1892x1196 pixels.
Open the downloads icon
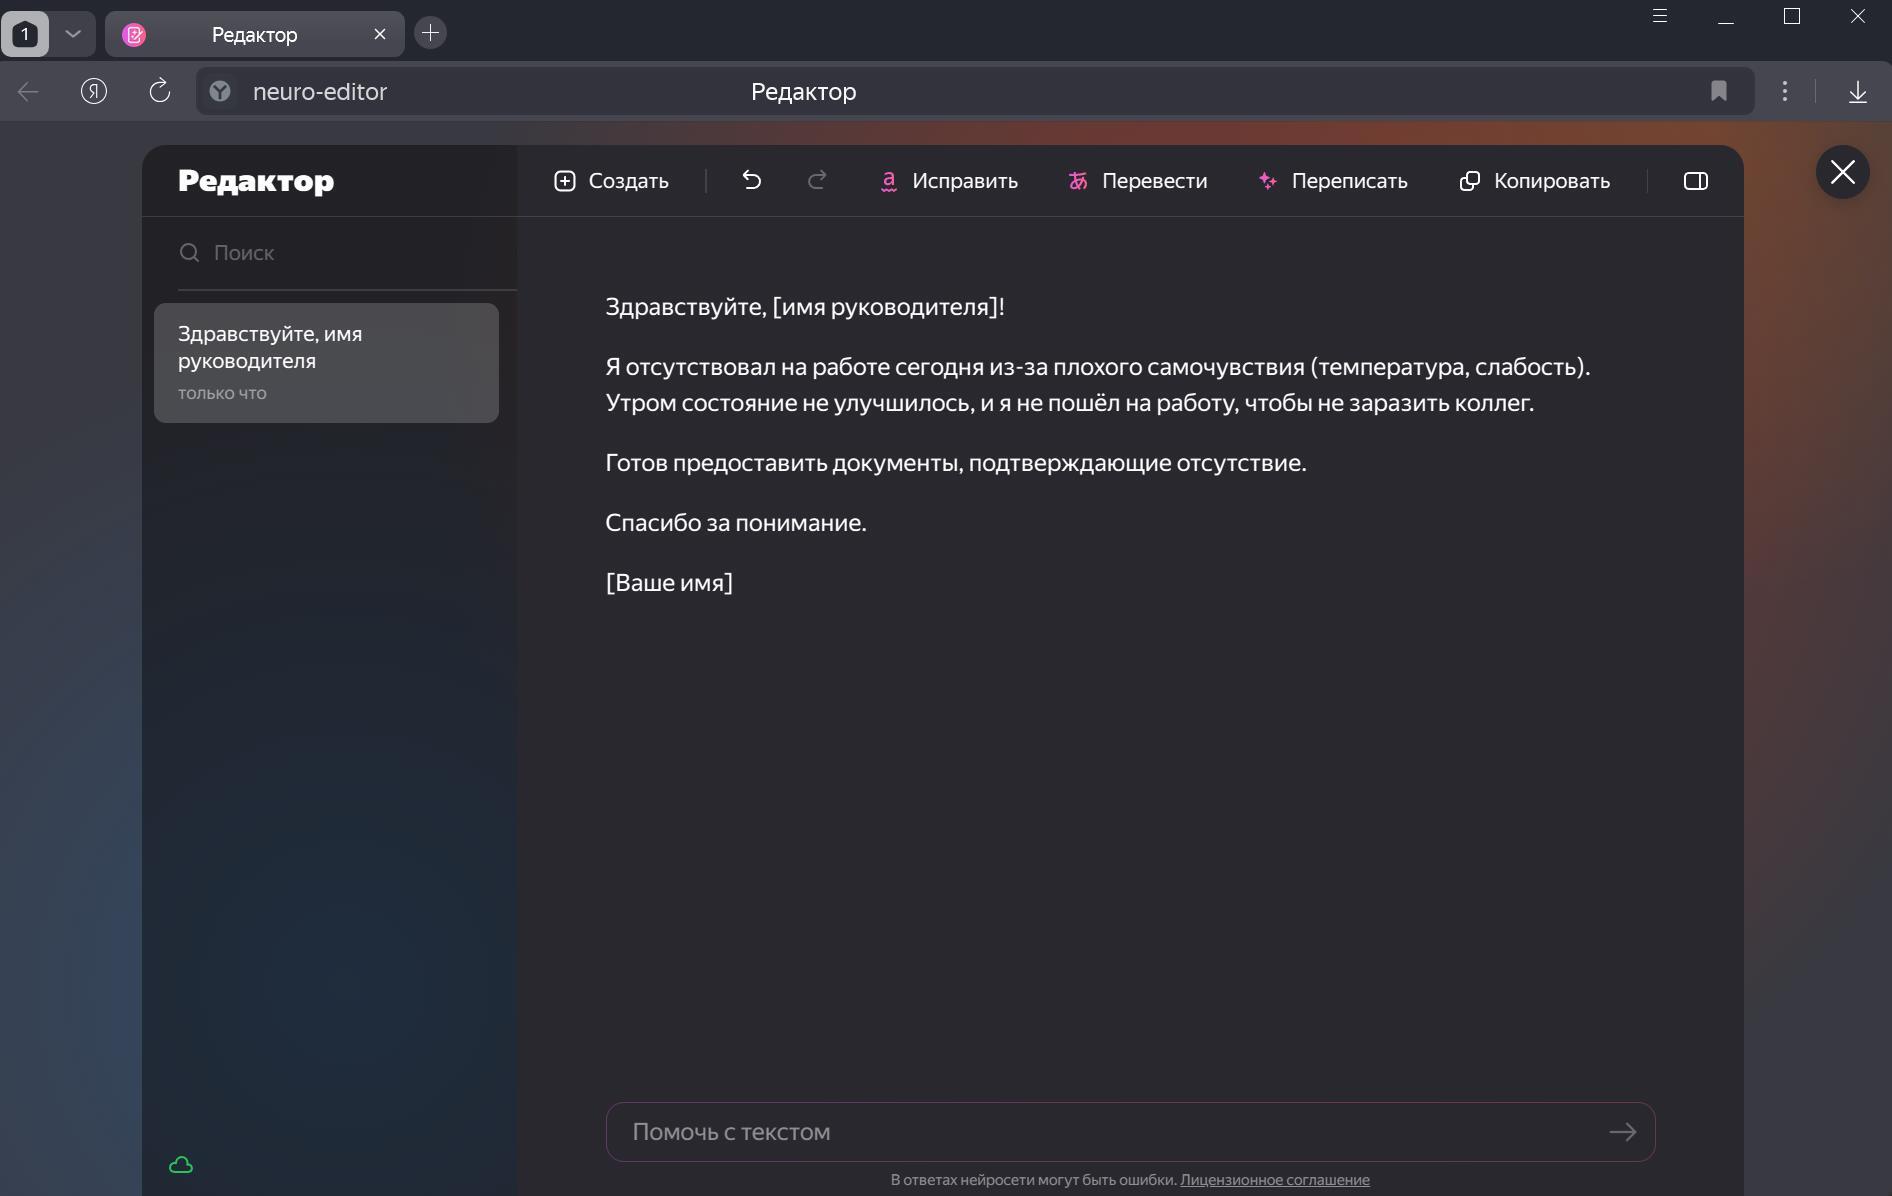click(x=1857, y=92)
